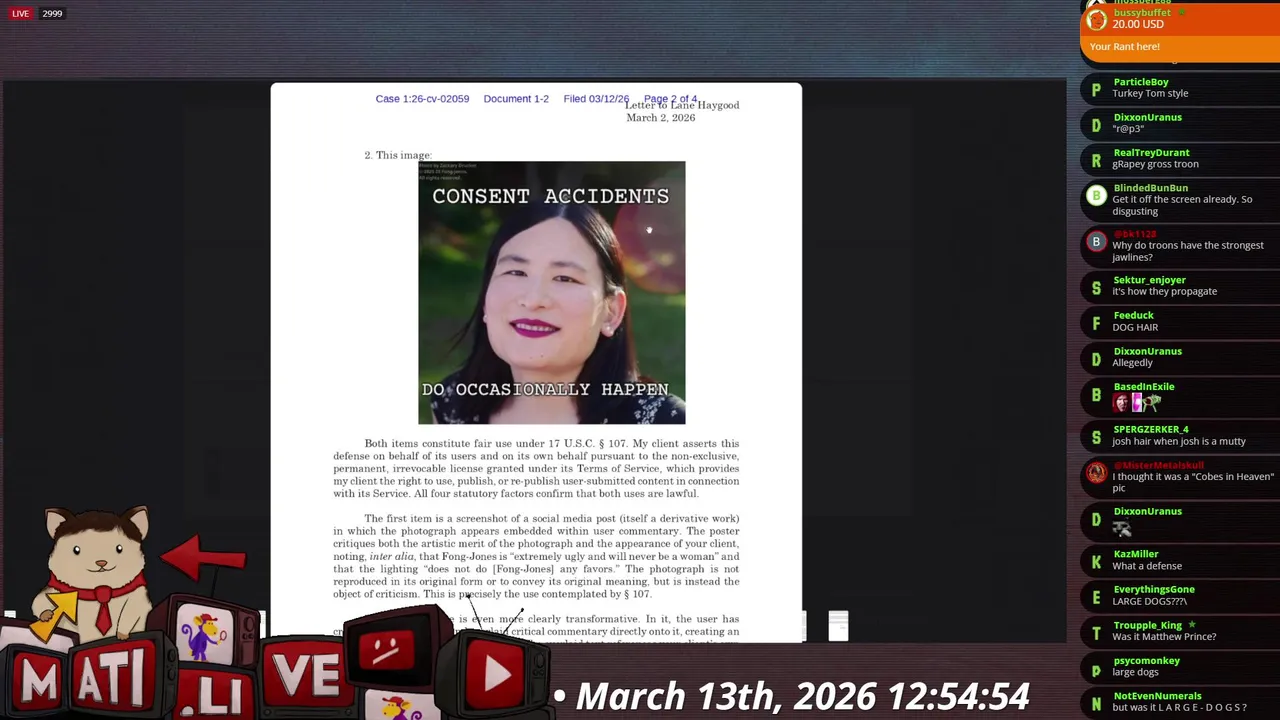Click the username EverythingsGone
The height and width of the screenshot is (720, 1280).
[x=1154, y=589]
